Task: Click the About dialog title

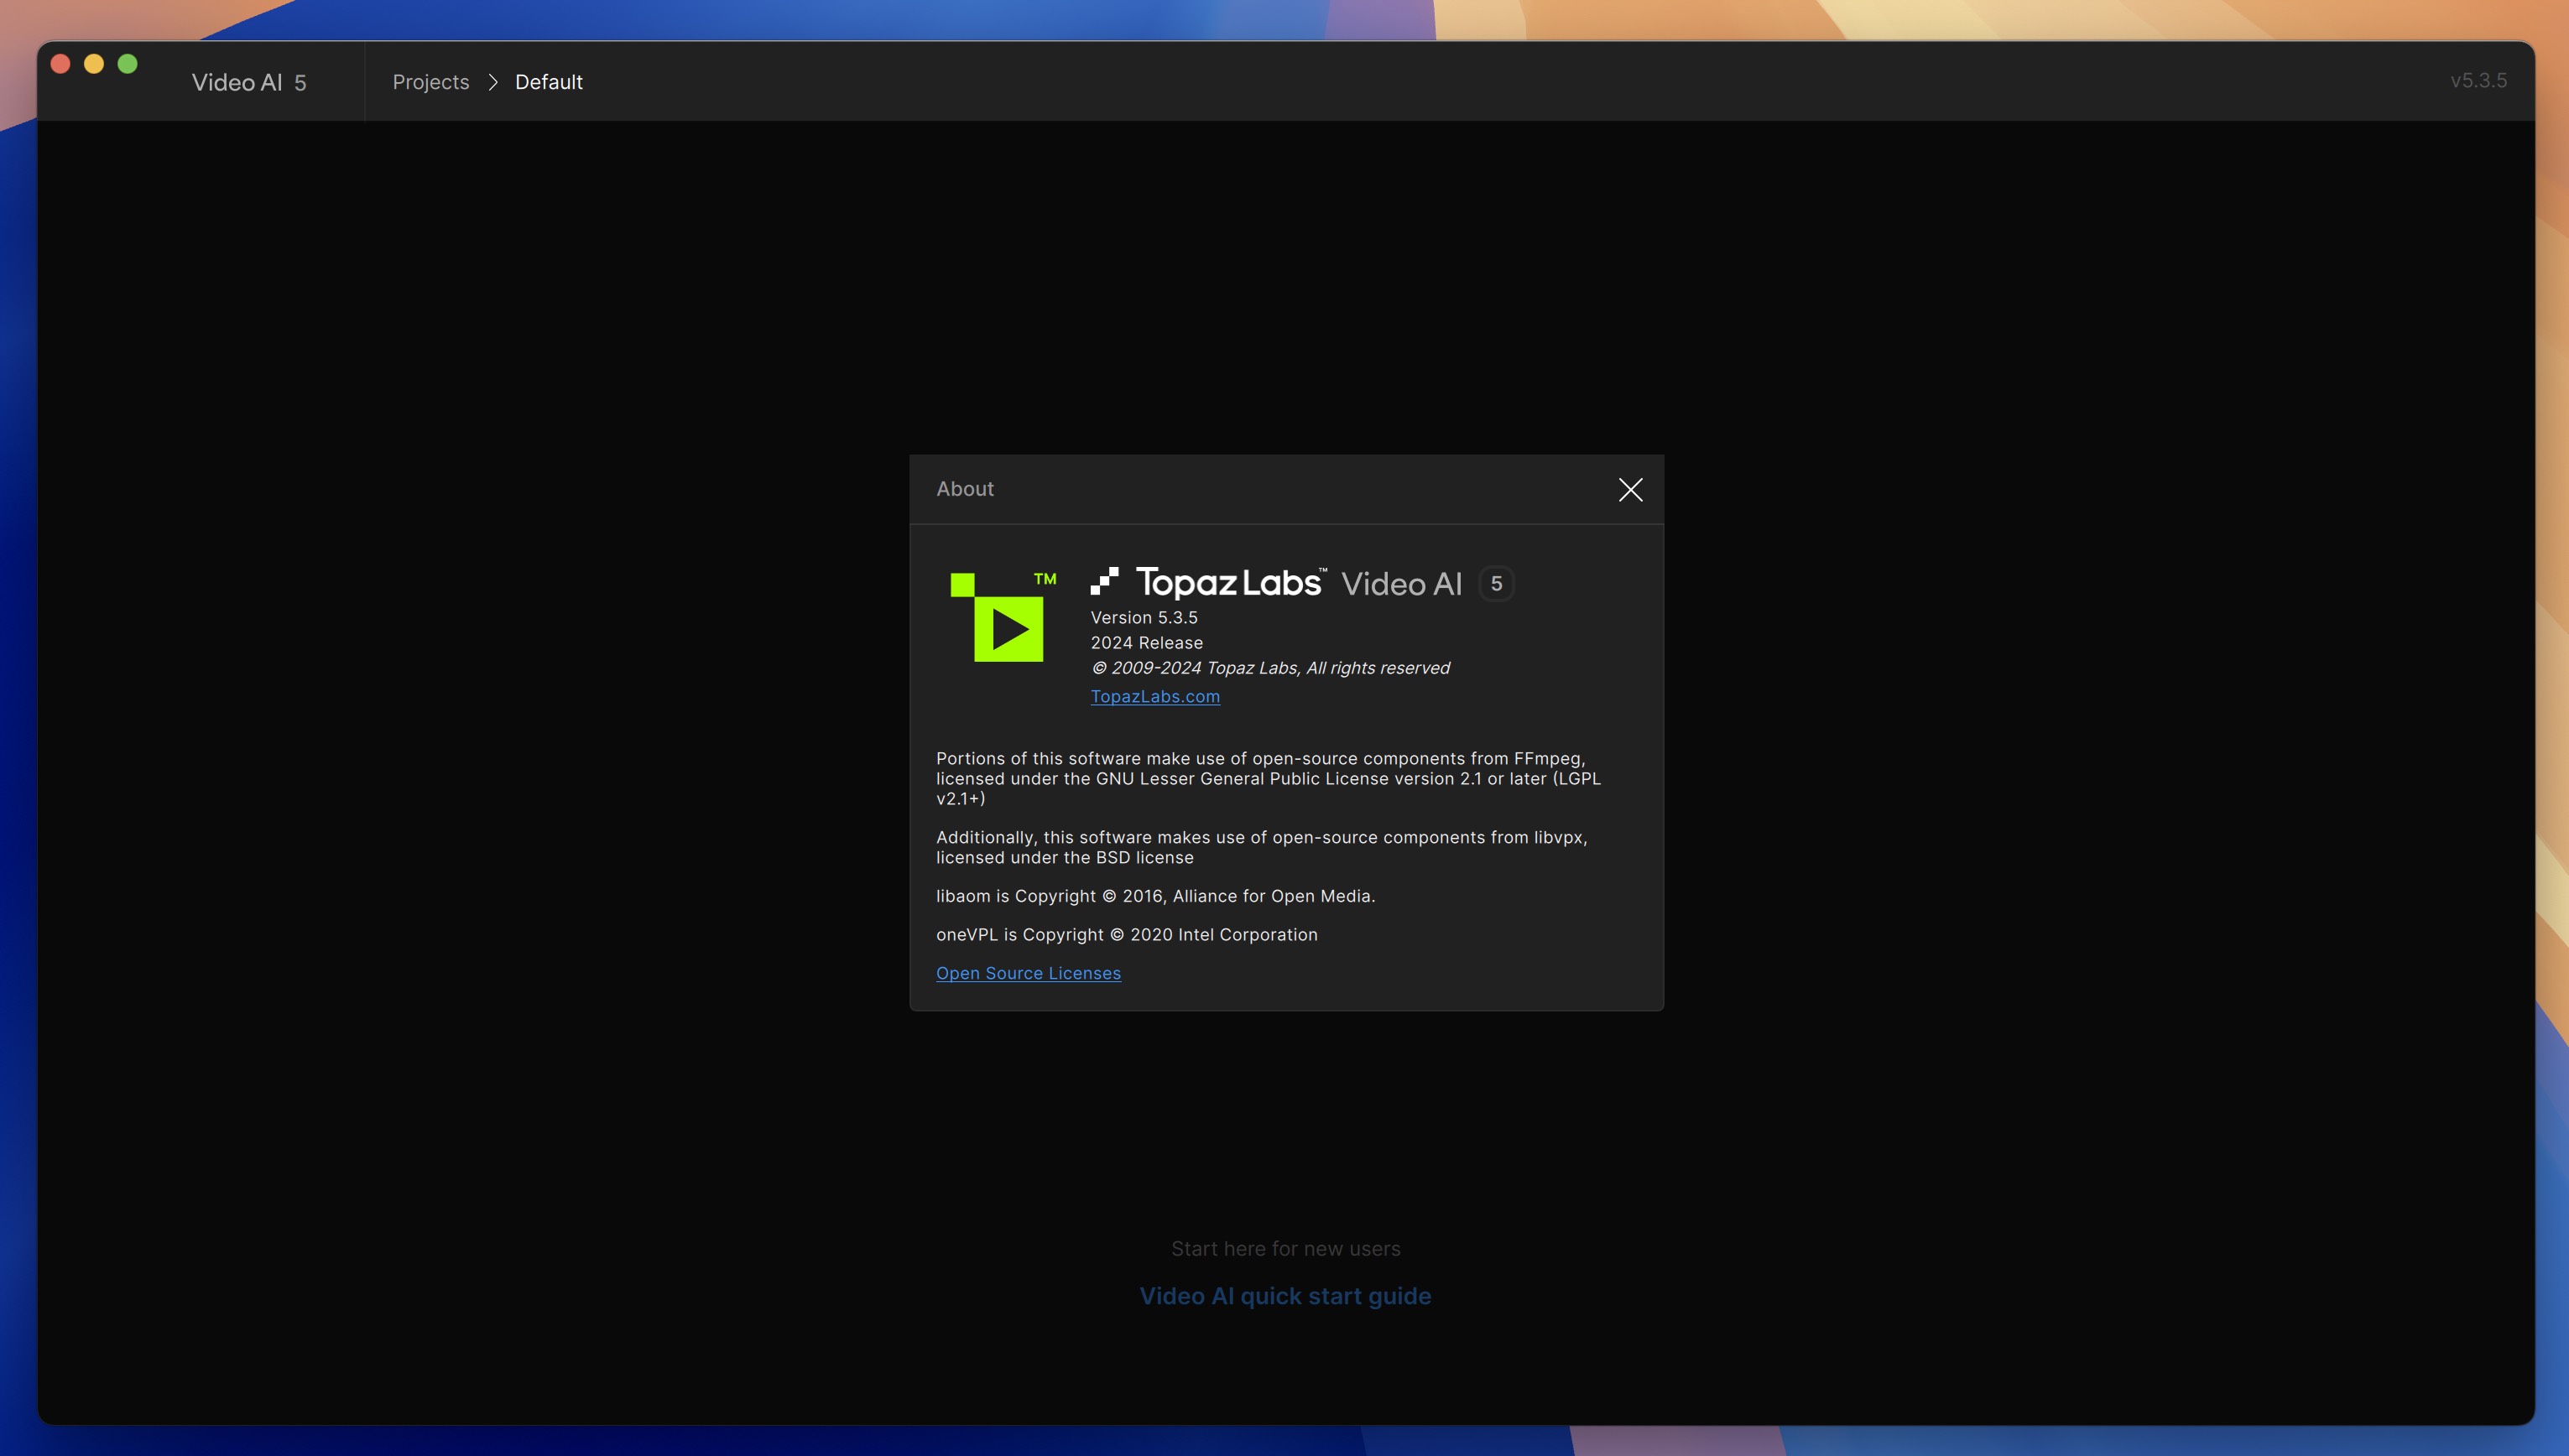Action: (964, 489)
